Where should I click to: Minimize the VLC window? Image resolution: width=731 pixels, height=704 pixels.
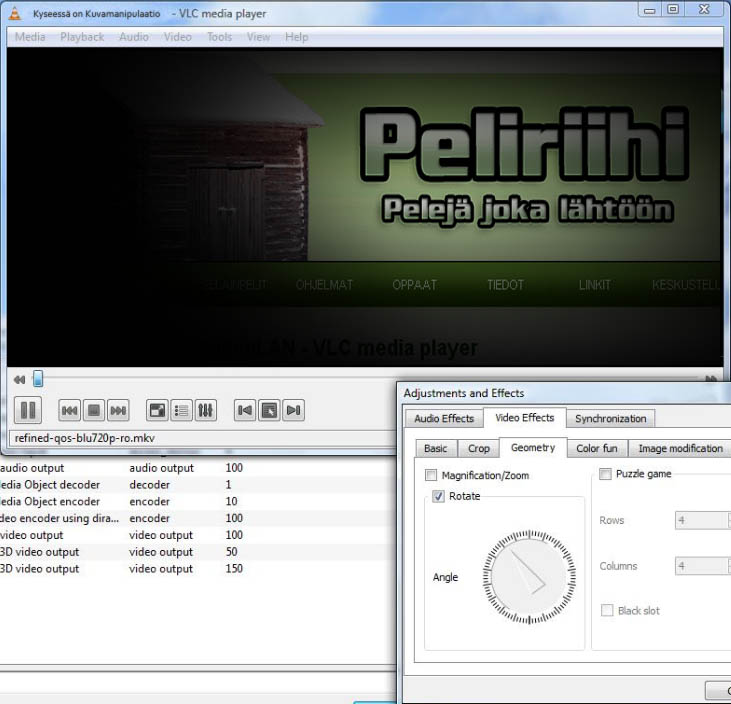[649, 10]
